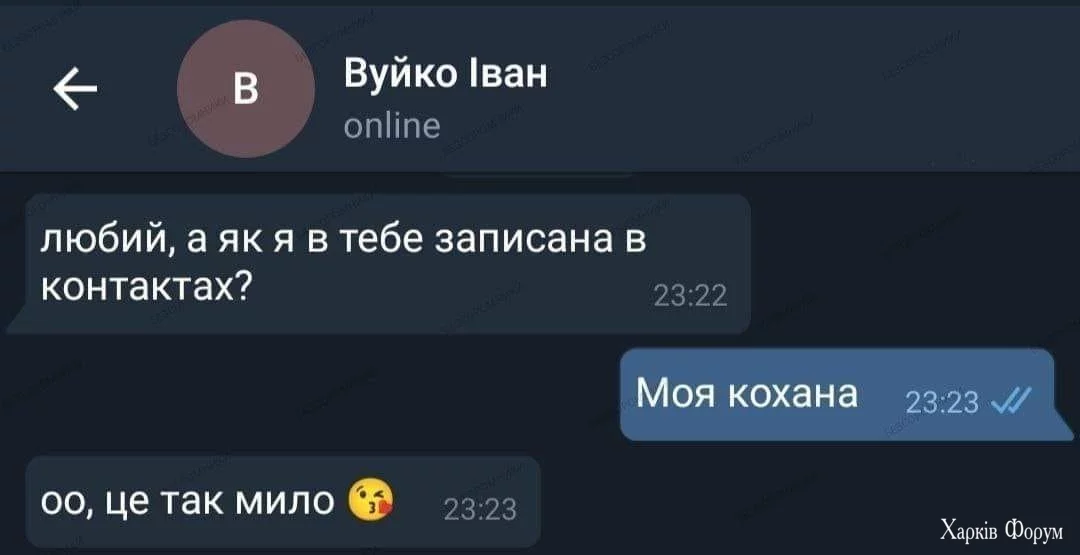Tap empty chat background left of blue bubble
1080x555 pixels.
pos(310,395)
